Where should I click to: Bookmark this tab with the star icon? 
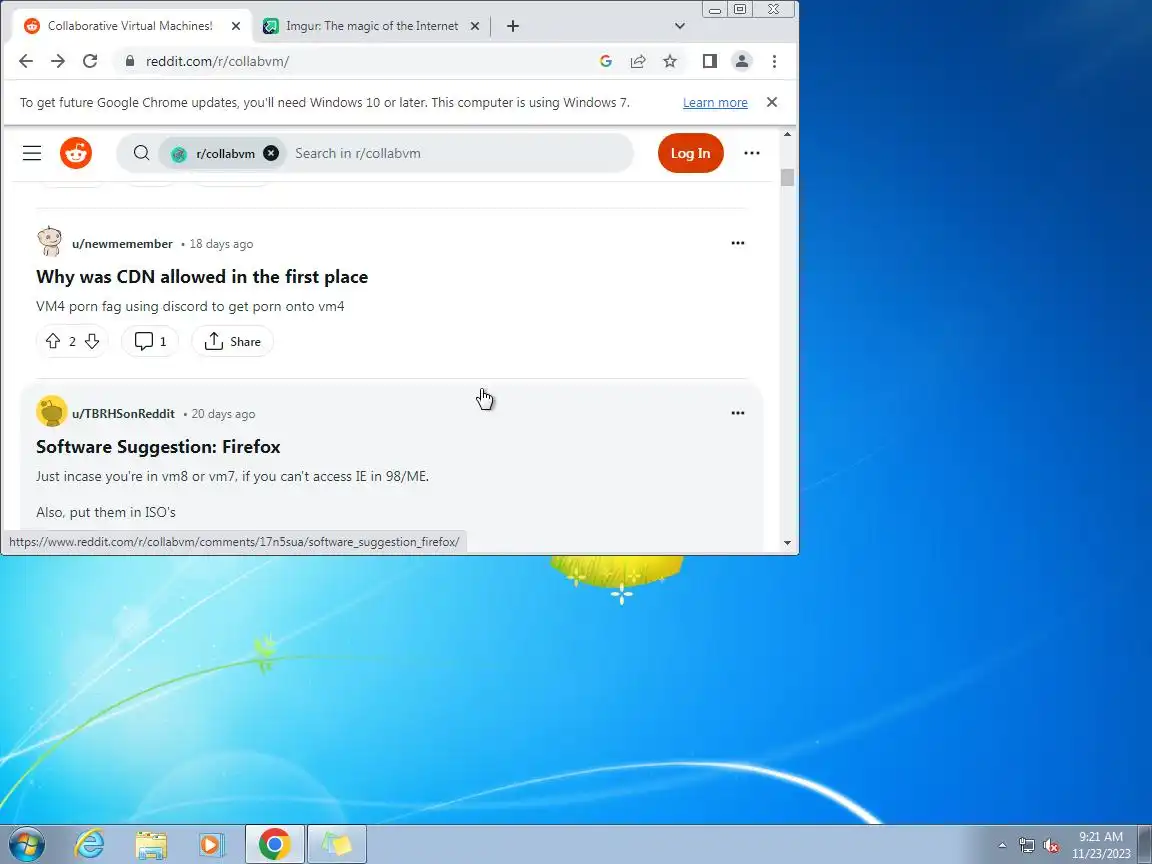coord(670,61)
